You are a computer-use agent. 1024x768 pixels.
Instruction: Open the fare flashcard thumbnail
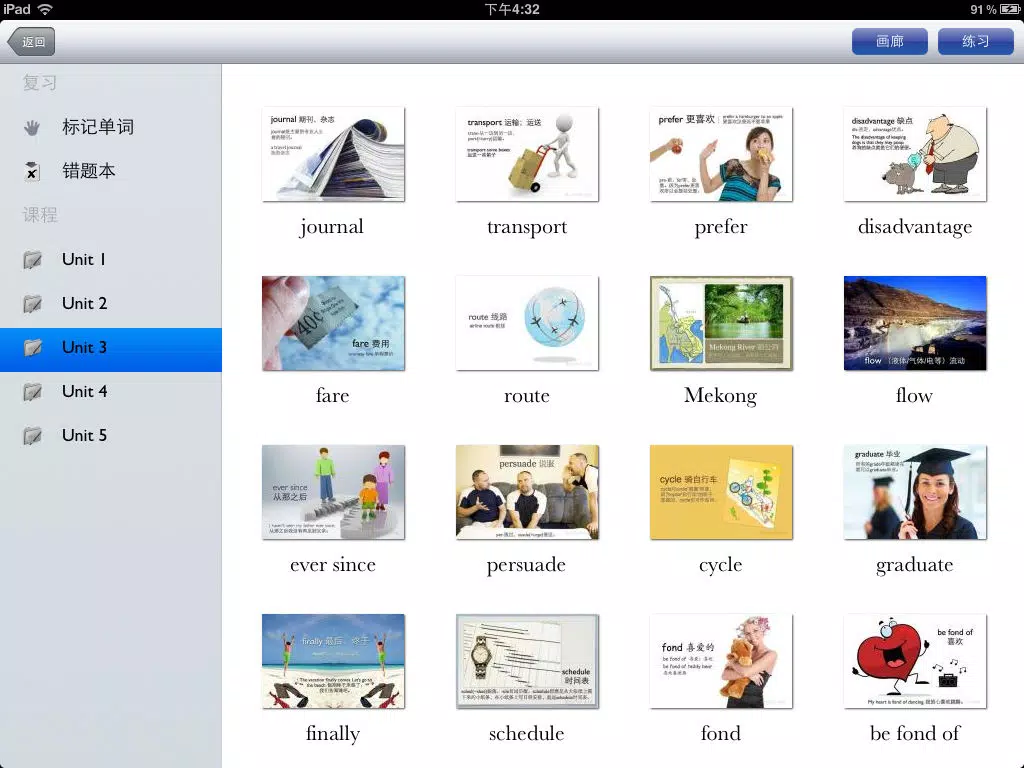click(333, 323)
